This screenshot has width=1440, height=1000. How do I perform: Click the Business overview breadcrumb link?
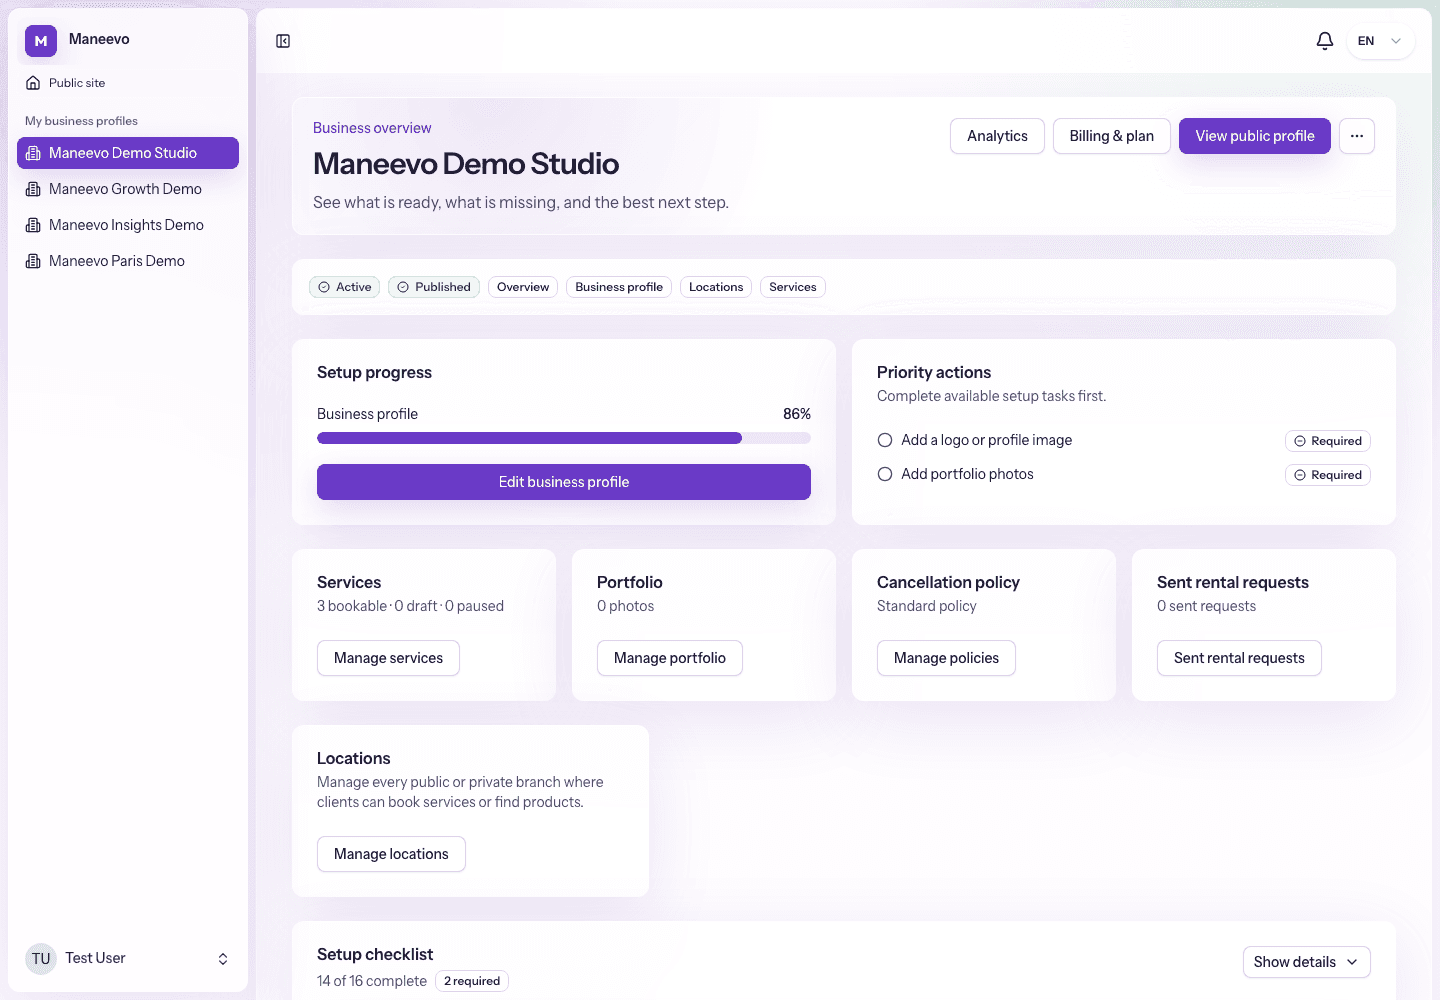tap(372, 128)
